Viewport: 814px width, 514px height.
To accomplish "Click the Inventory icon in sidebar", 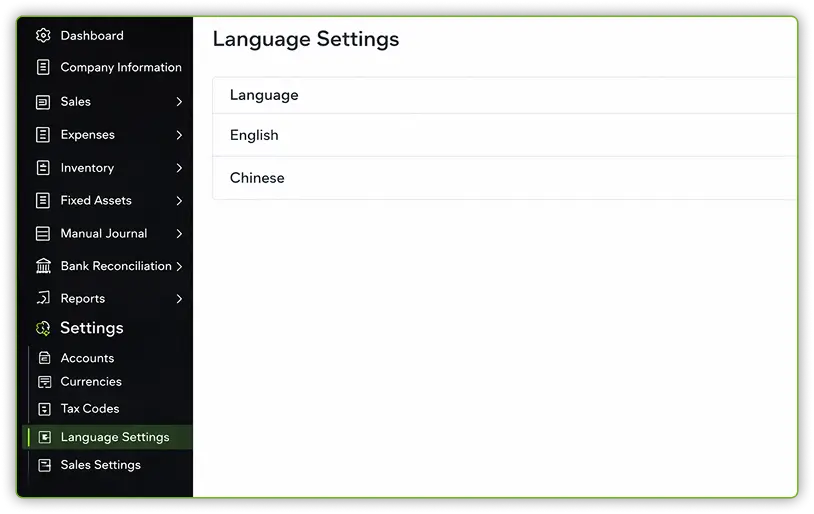I will (x=43, y=168).
